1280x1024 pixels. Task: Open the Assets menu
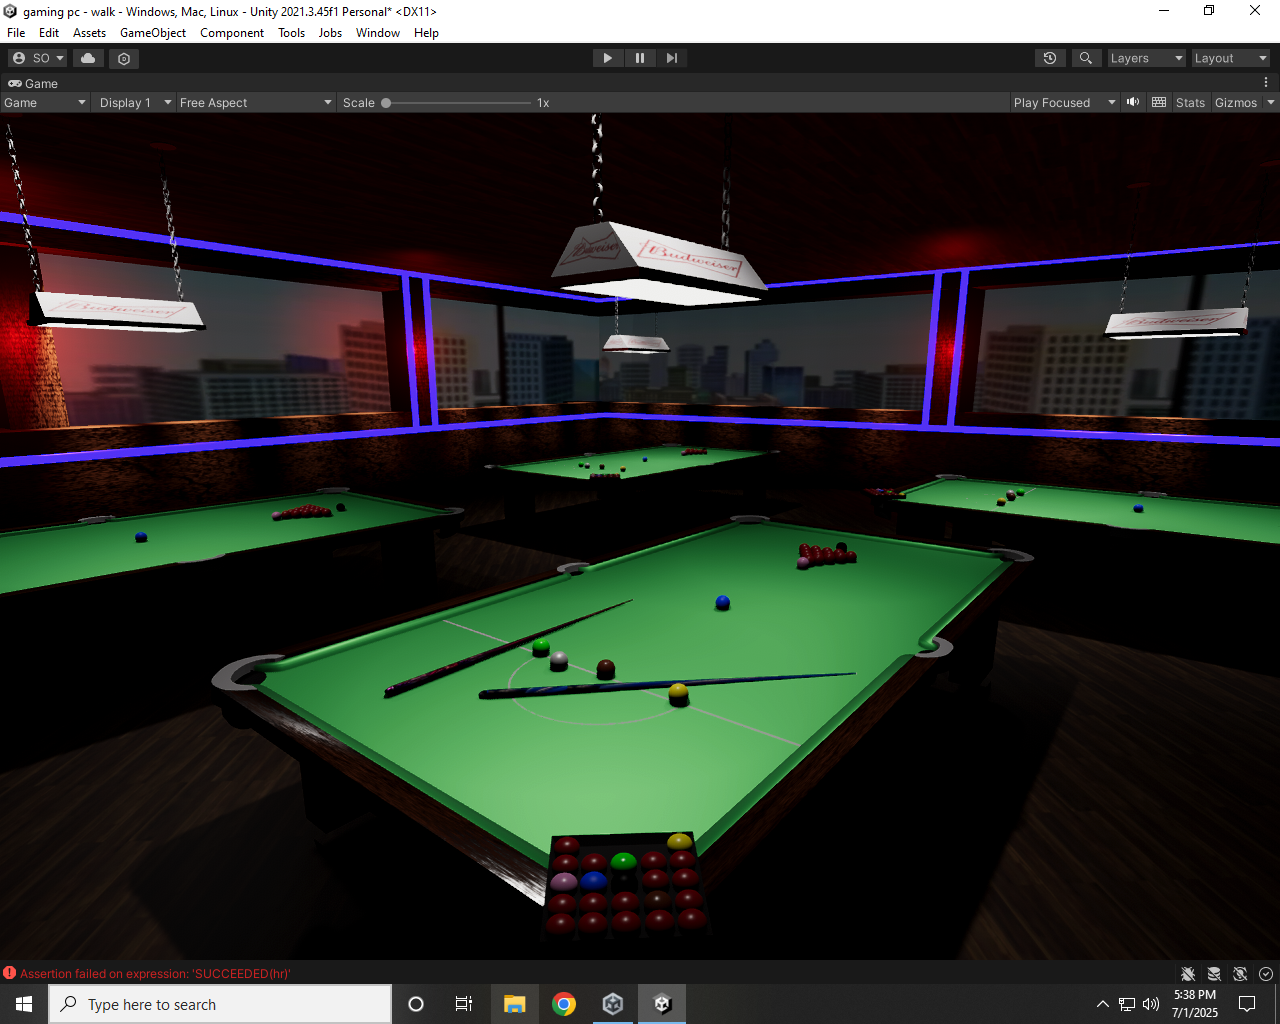(89, 32)
